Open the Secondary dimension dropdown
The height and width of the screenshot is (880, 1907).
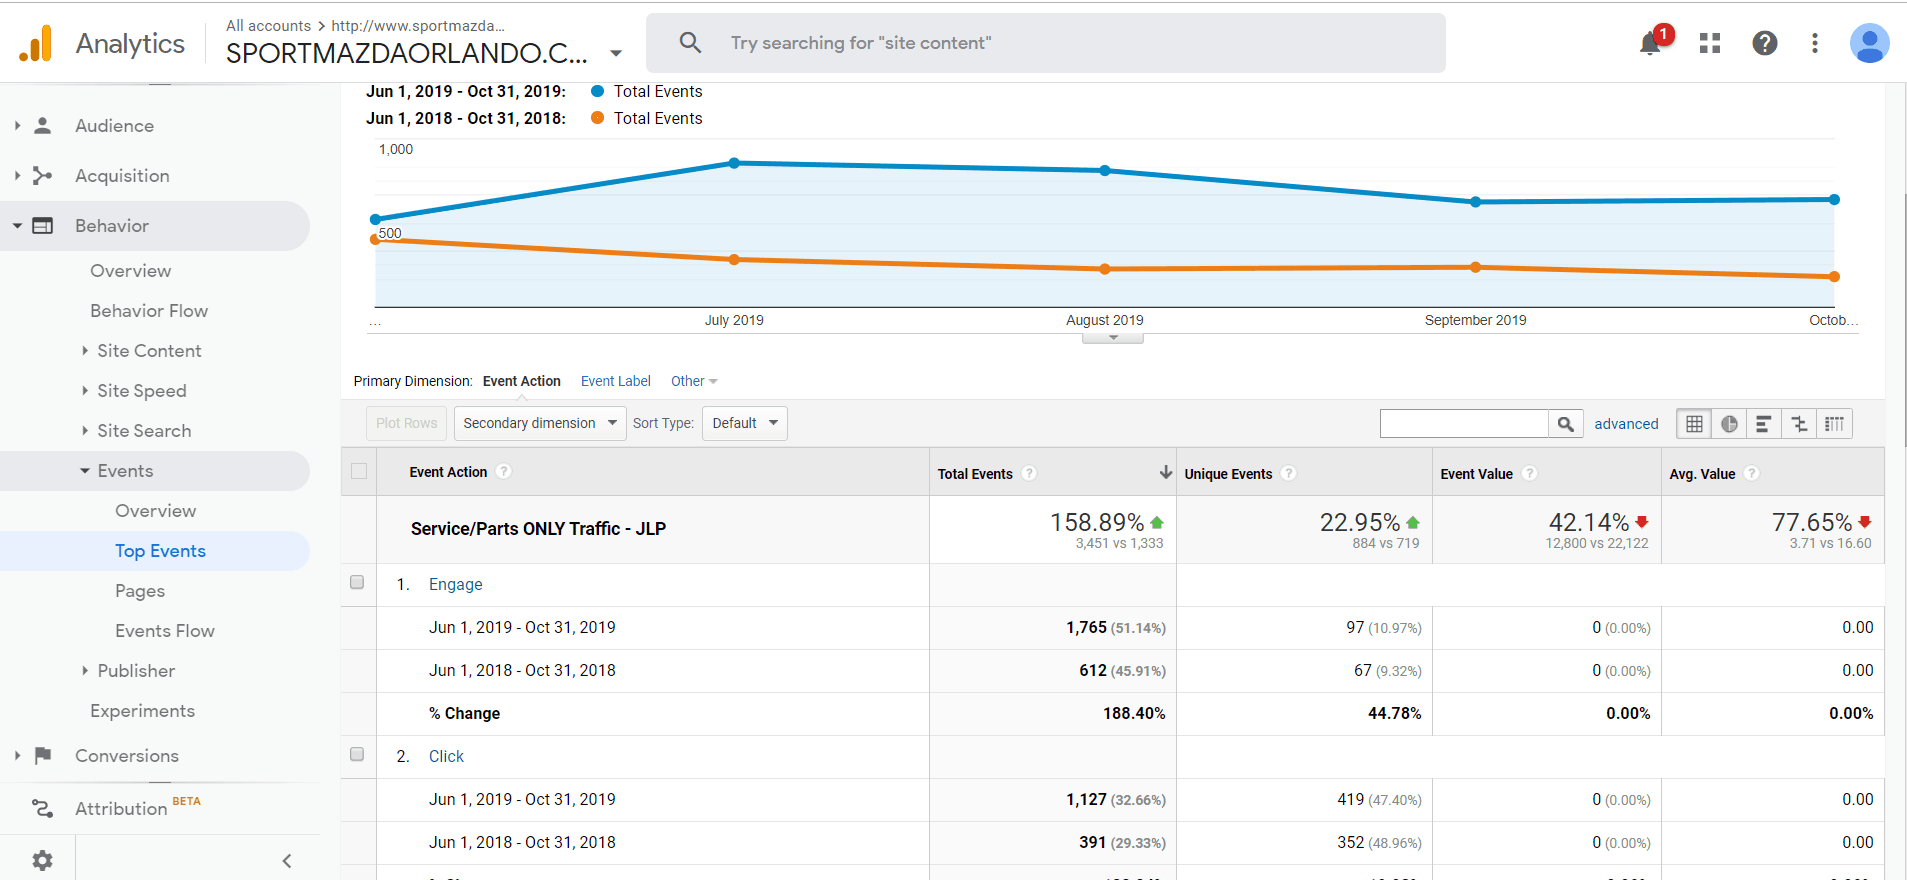pyautogui.click(x=540, y=423)
